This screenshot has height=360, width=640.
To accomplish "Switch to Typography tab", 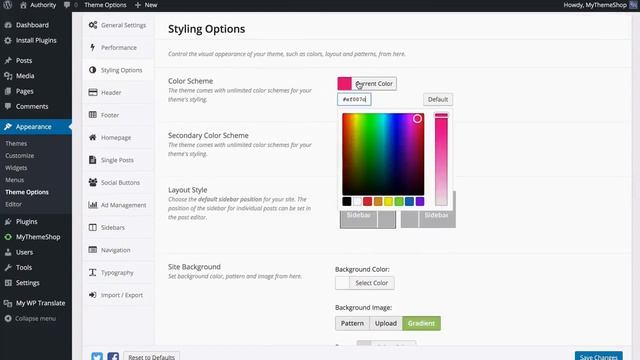I will (118, 272).
